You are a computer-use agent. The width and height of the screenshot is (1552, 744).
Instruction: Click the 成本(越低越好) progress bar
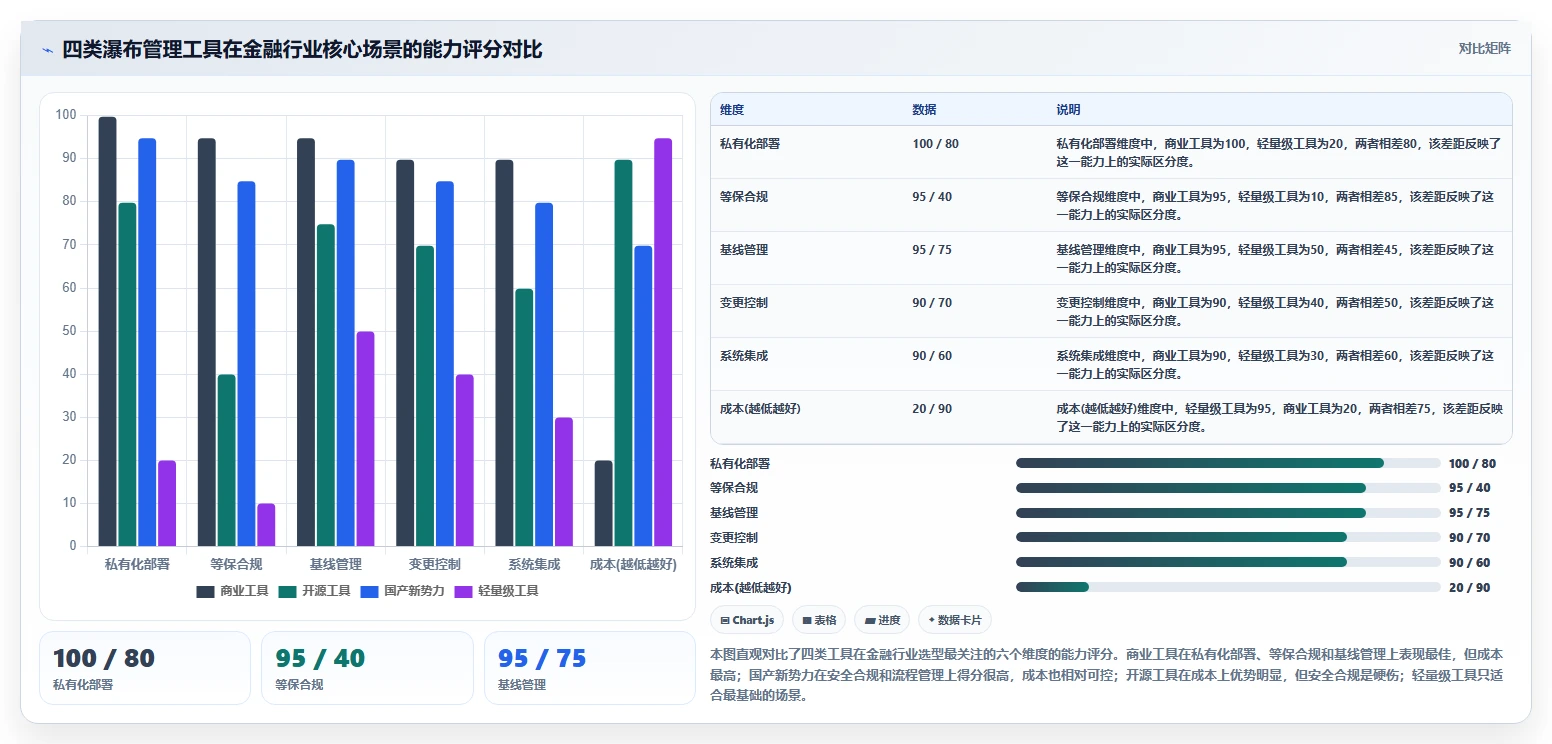coord(1228,587)
